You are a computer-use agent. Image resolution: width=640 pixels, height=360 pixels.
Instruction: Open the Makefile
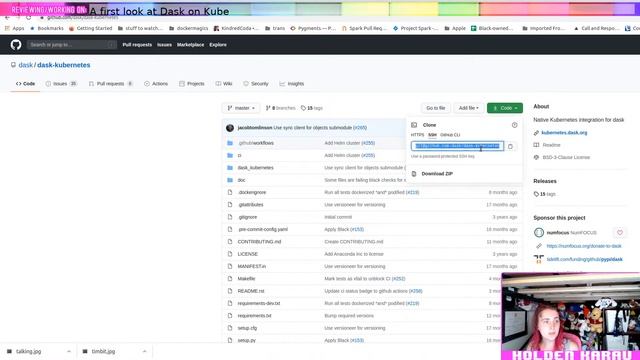point(247,279)
